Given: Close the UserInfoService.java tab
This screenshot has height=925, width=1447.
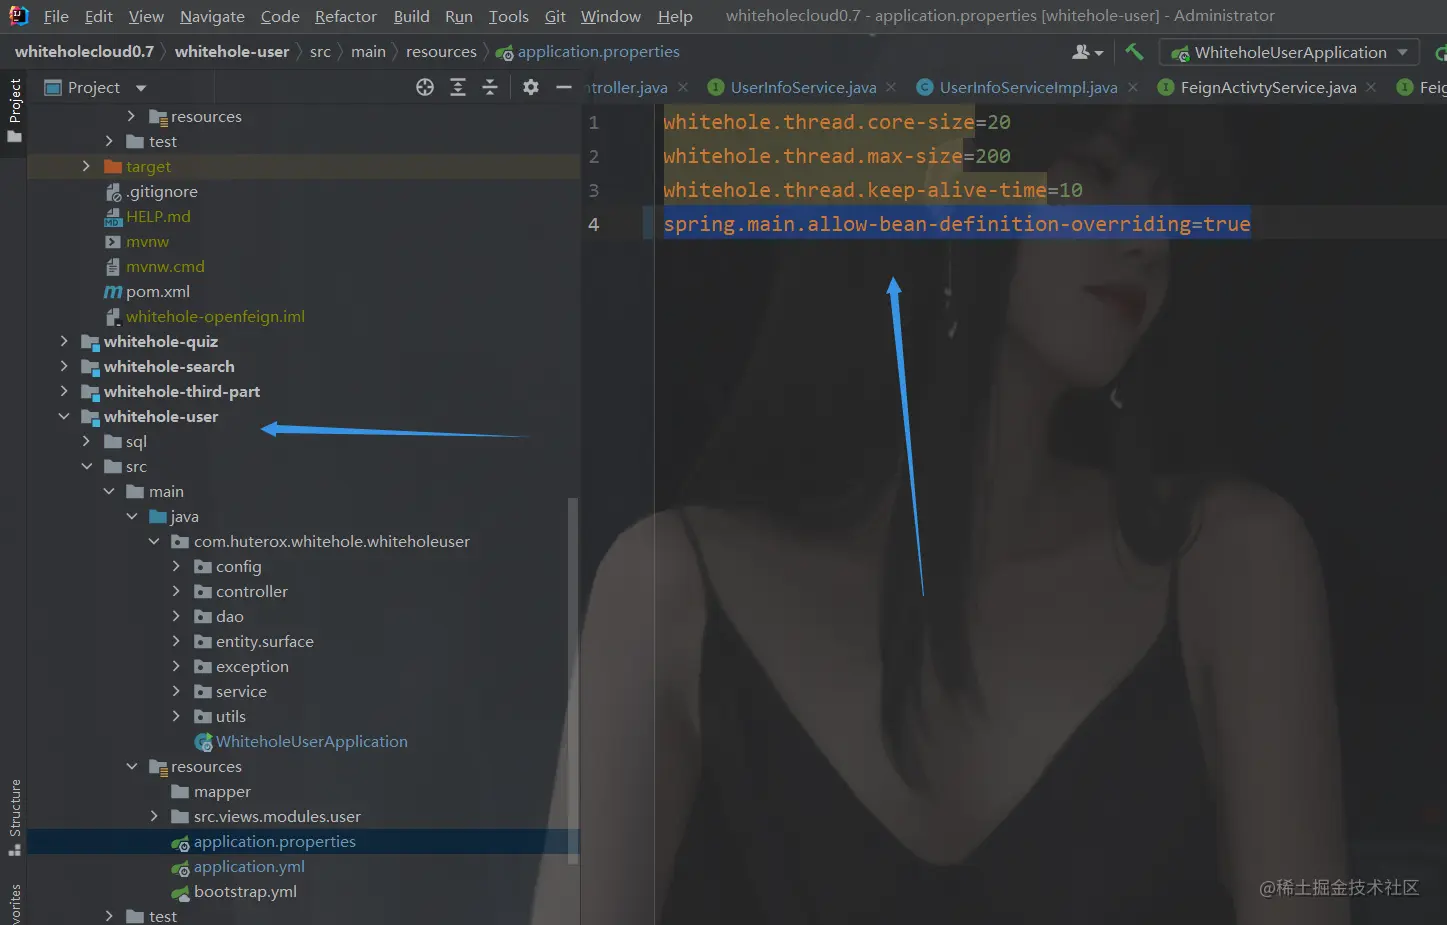Looking at the screenshot, I should click(x=891, y=87).
